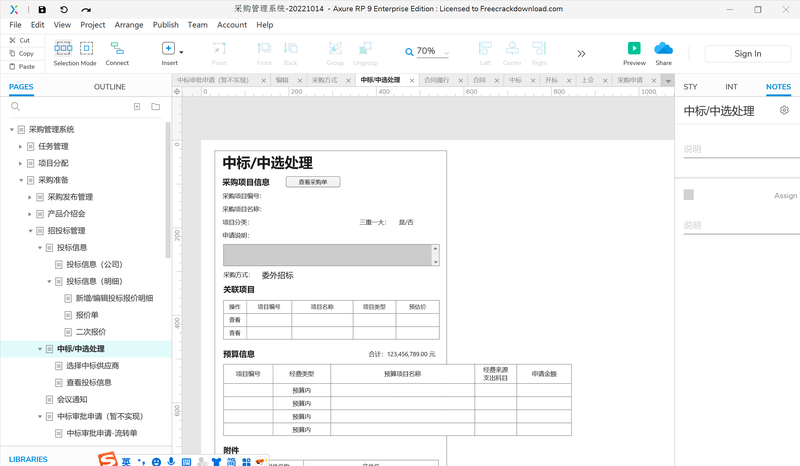Click the gray widget note swatch
This screenshot has height=466, width=800.
(689, 194)
